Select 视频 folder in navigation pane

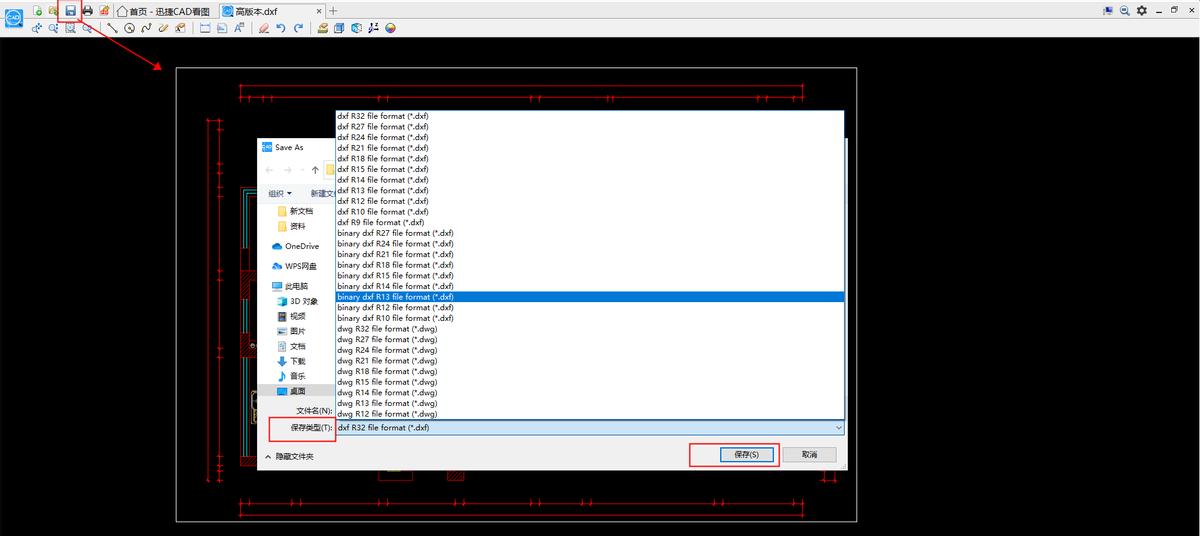click(x=291, y=316)
